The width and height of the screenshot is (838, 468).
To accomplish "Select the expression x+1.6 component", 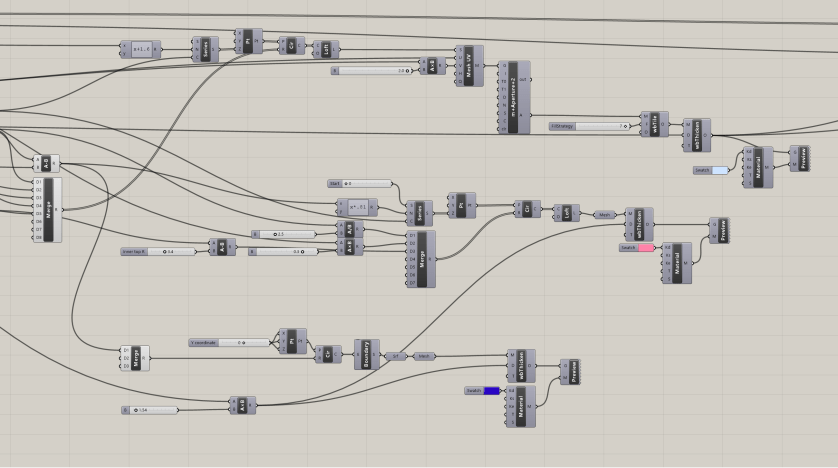I will pos(140,49).
